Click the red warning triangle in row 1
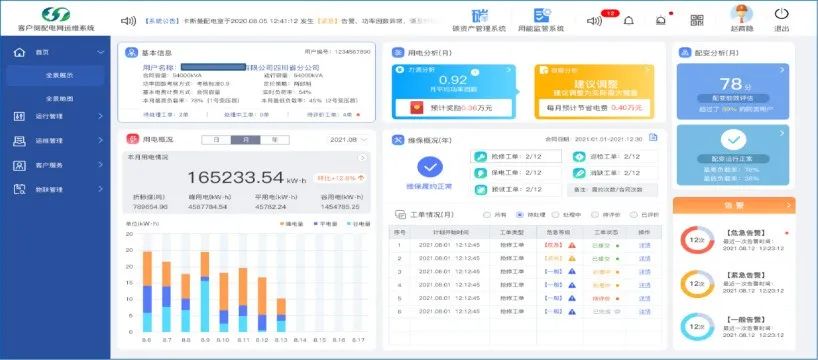Viewport: 818px width, 360px height. (x=572, y=245)
